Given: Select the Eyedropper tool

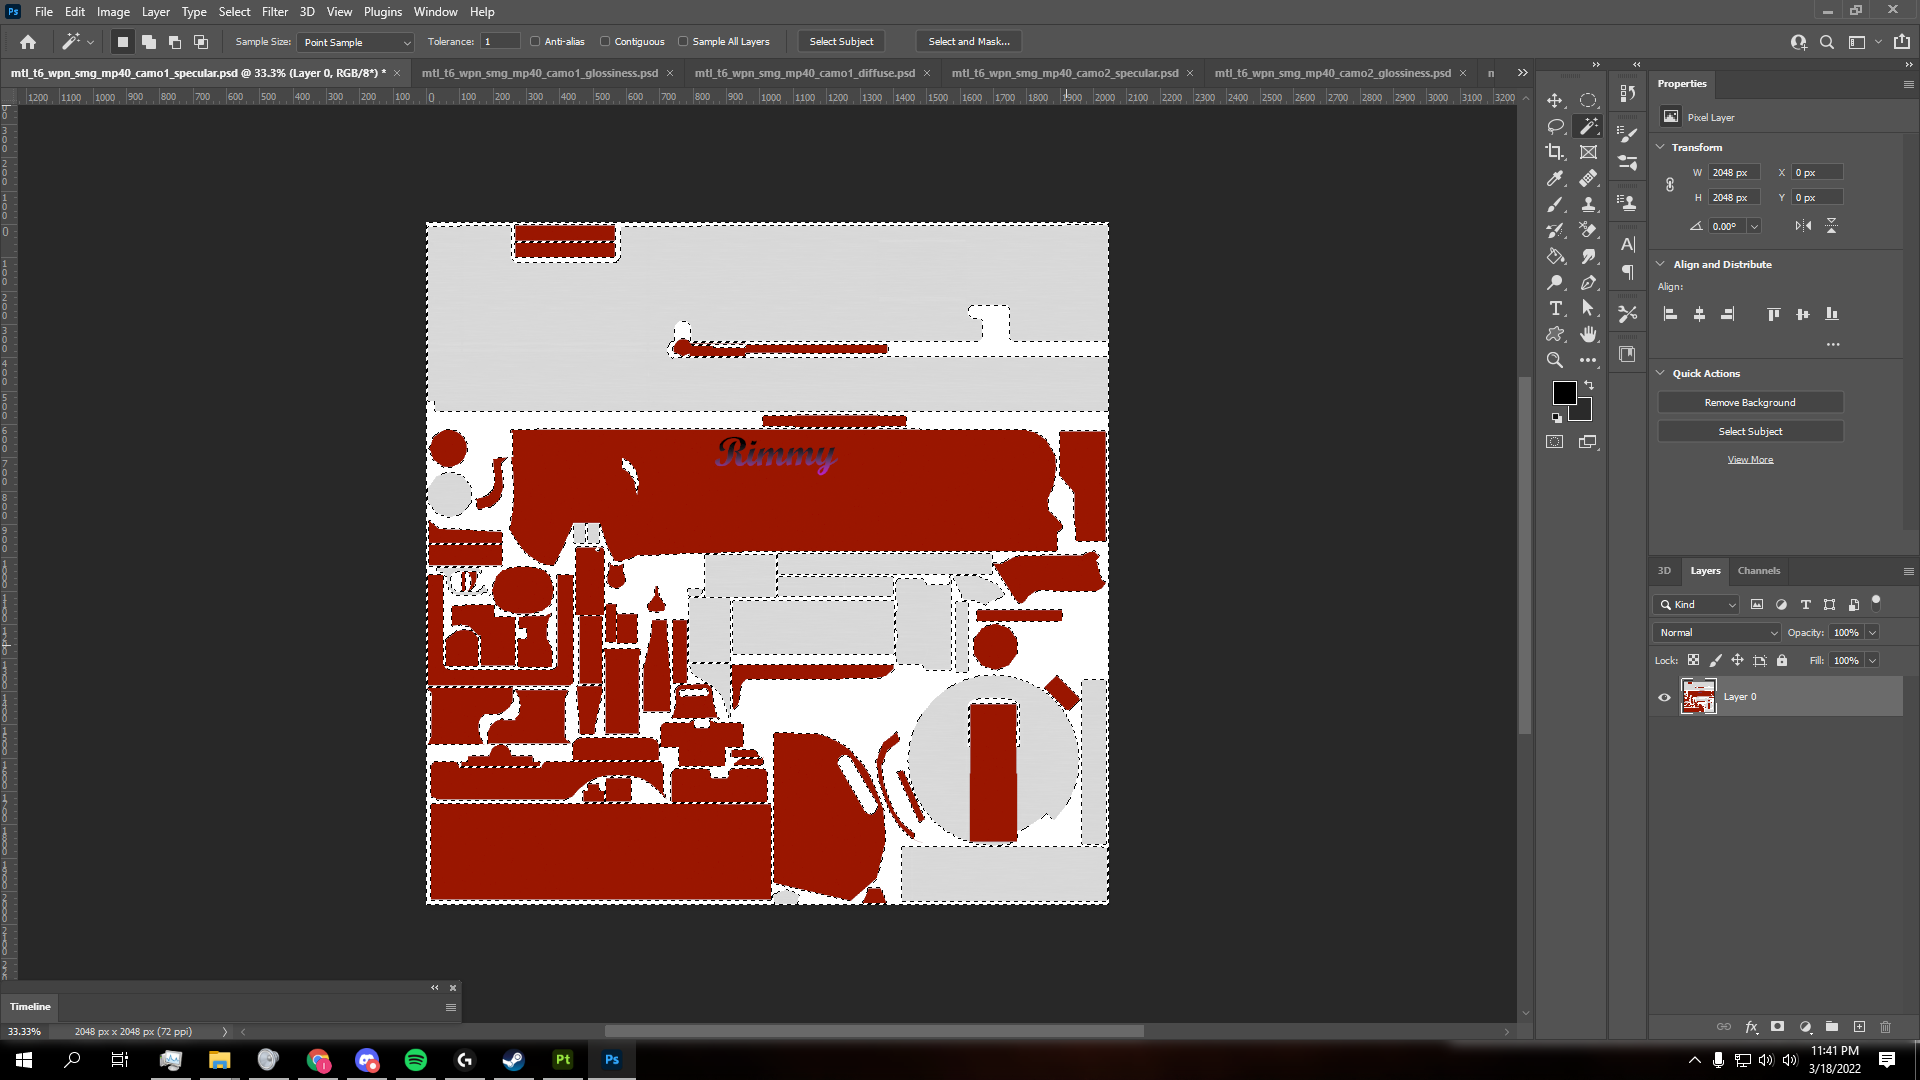Looking at the screenshot, I should [x=1553, y=178].
